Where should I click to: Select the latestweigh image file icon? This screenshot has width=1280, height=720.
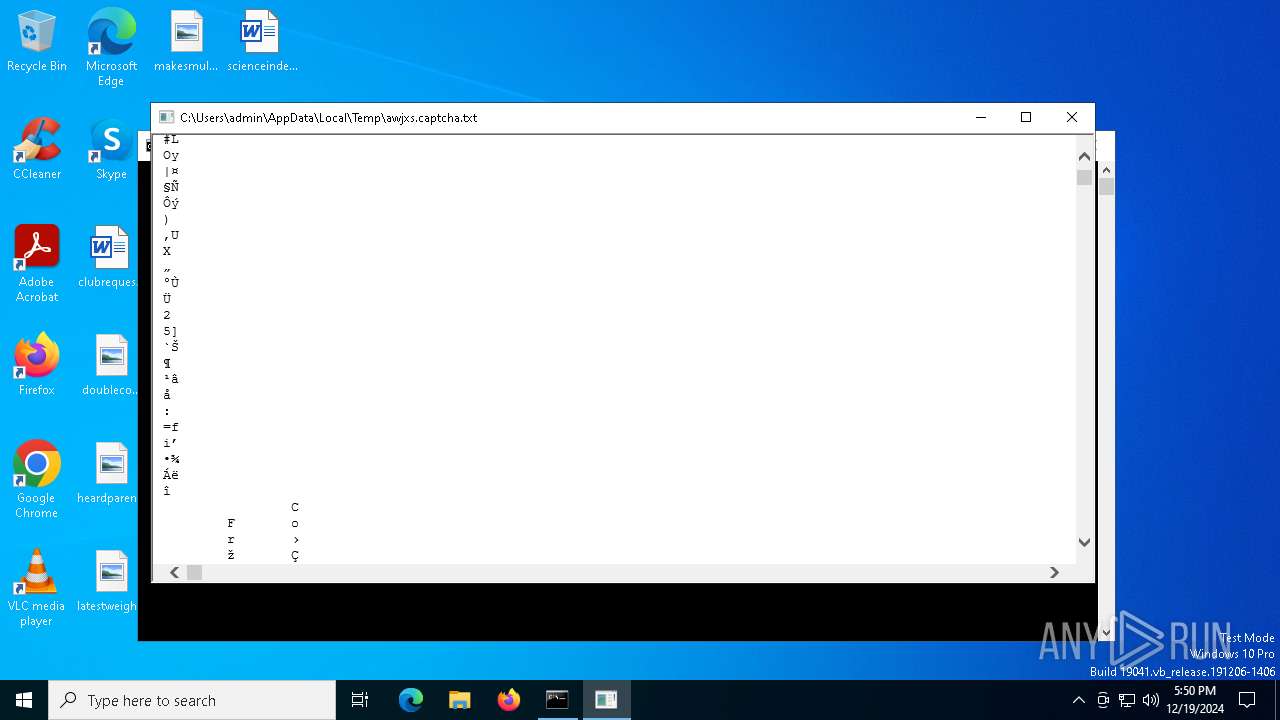(108, 581)
